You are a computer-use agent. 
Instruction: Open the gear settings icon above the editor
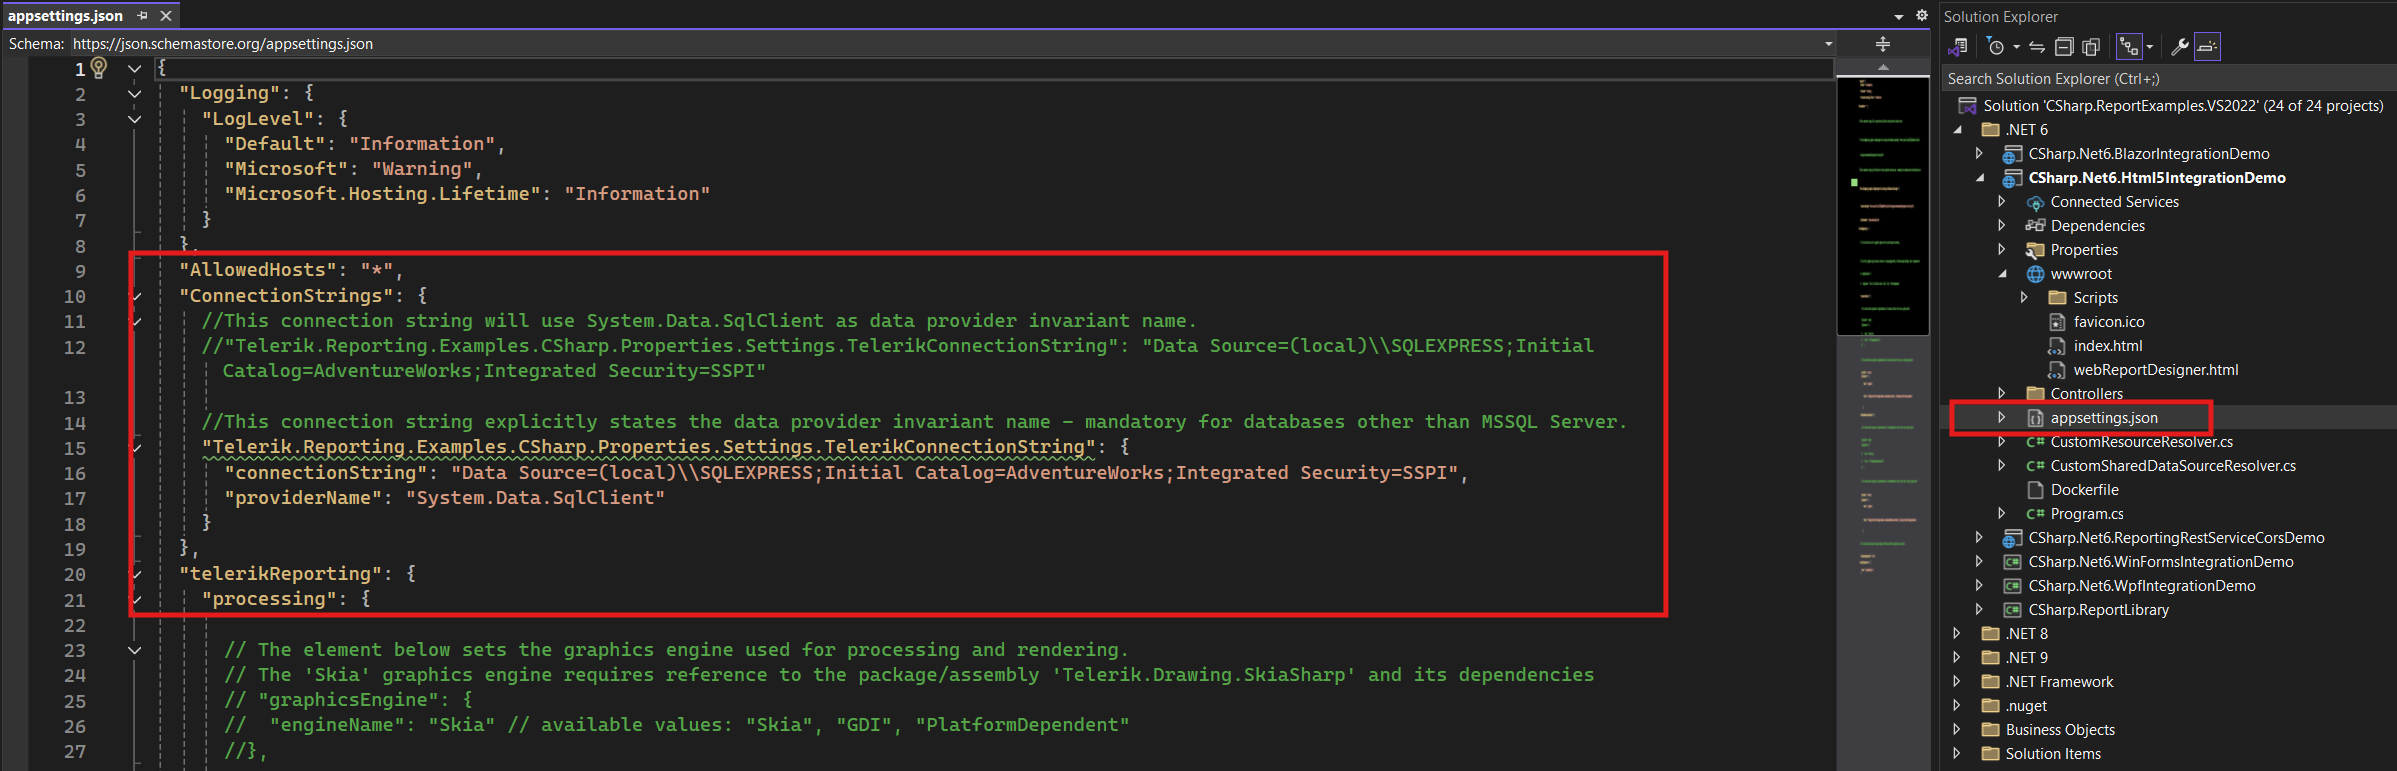coord(1921,16)
